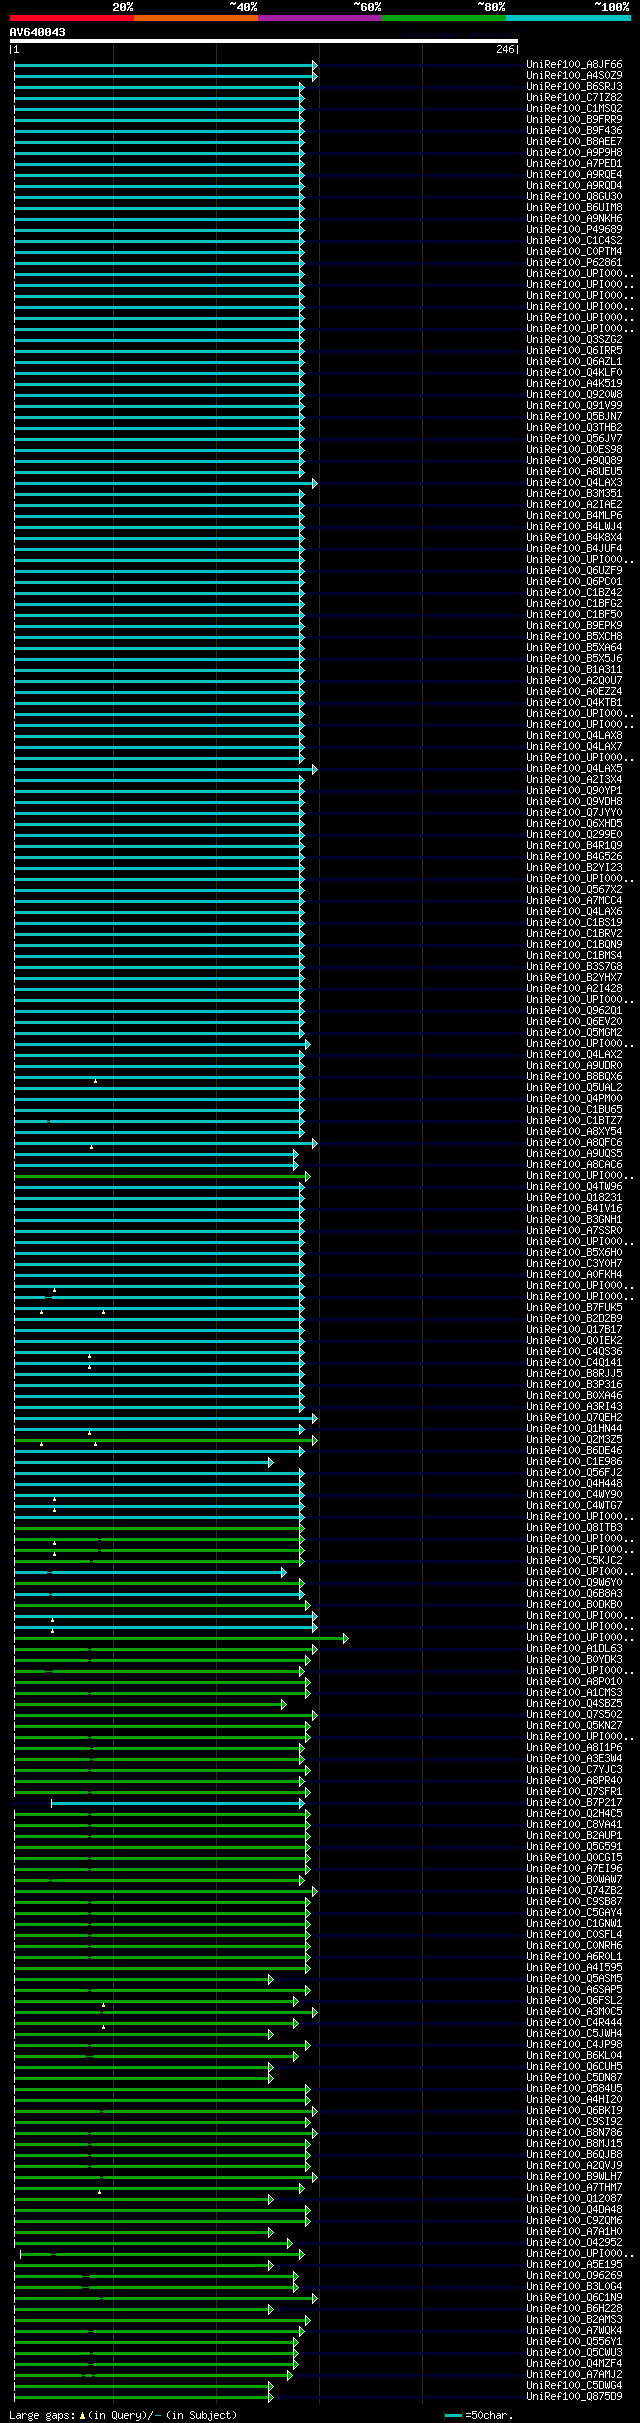Select UniRef100_Q91V99 label
Screen dimensions: 640x2423
574,406
